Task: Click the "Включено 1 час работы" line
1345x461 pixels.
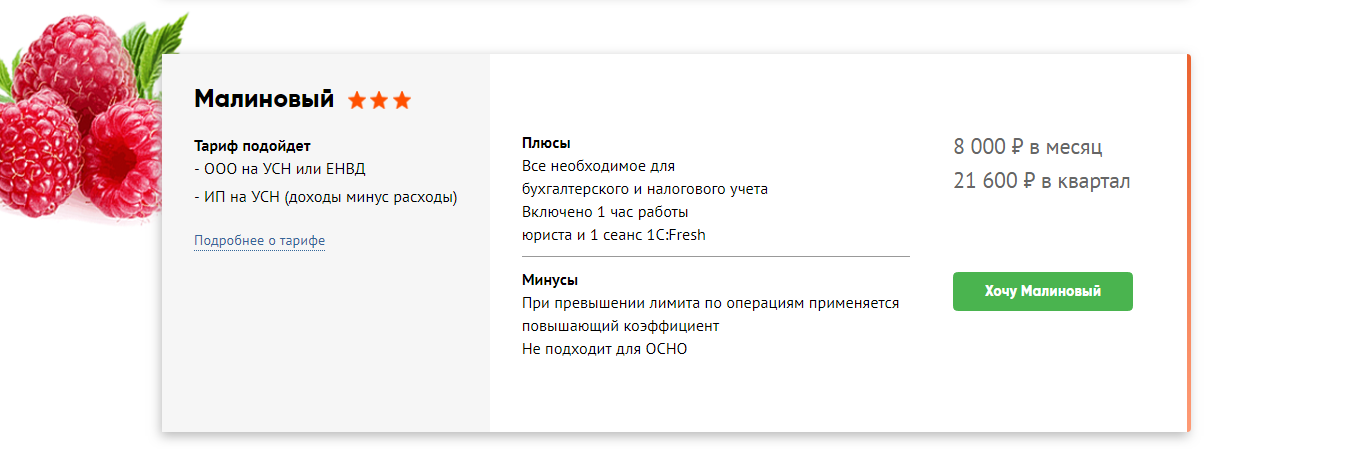Action: (605, 212)
